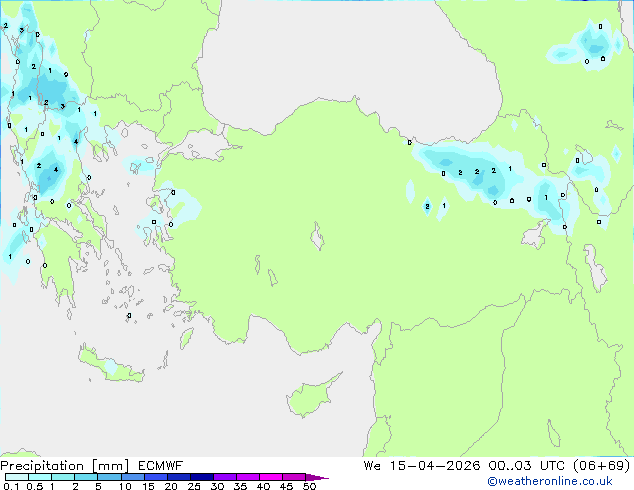Click the 45–50 mm legend color swatch

coord(294,477)
